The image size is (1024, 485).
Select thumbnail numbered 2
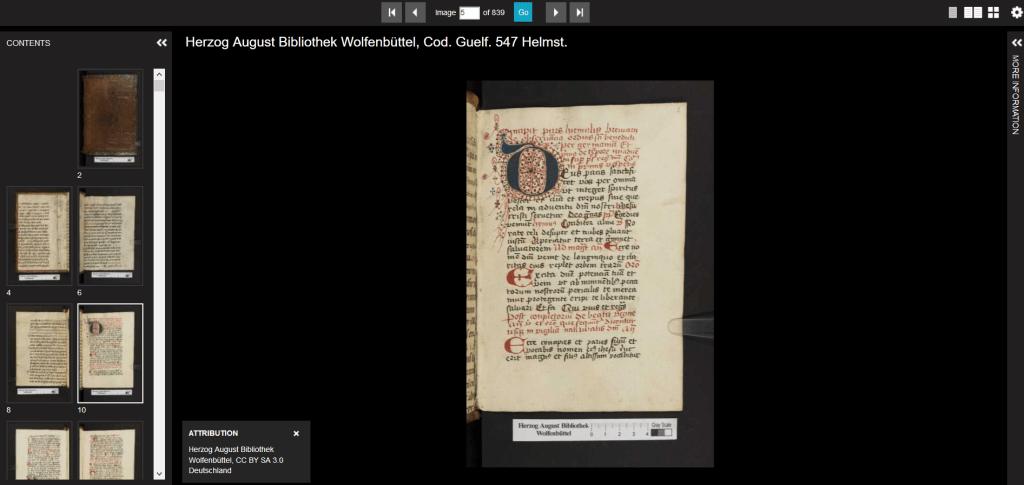click(110, 118)
